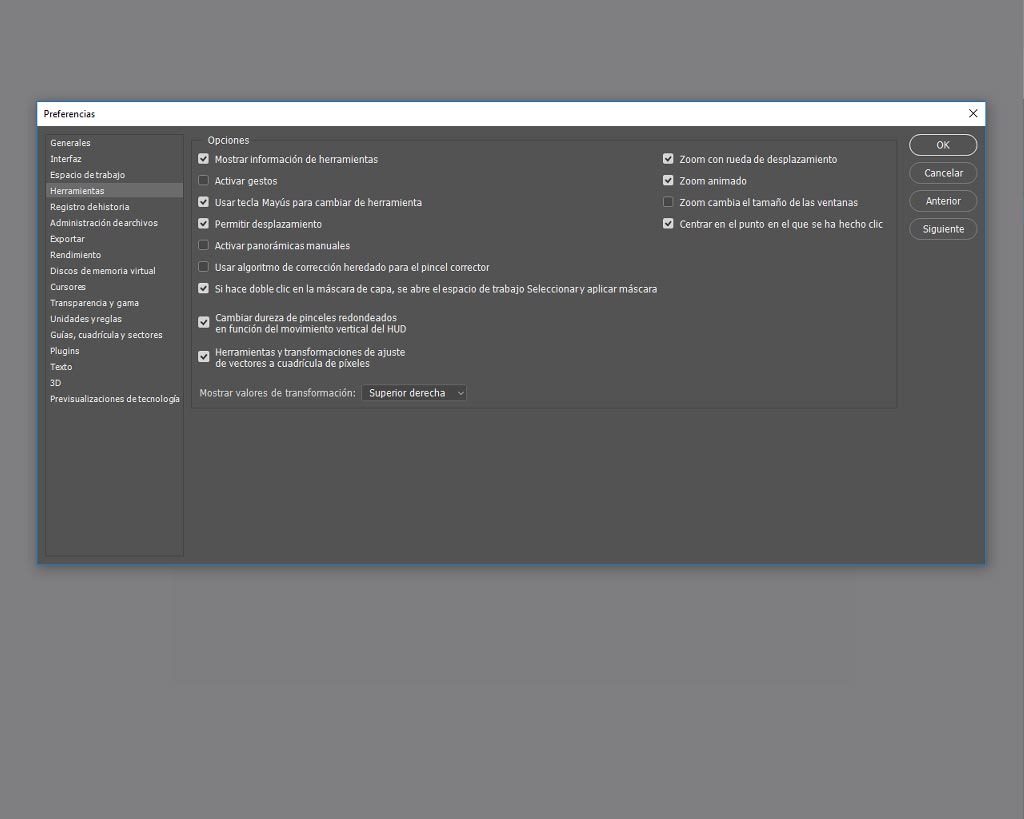1024x819 pixels.
Task: Check Usar algoritmo de corrección heredado
Action: (203, 266)
